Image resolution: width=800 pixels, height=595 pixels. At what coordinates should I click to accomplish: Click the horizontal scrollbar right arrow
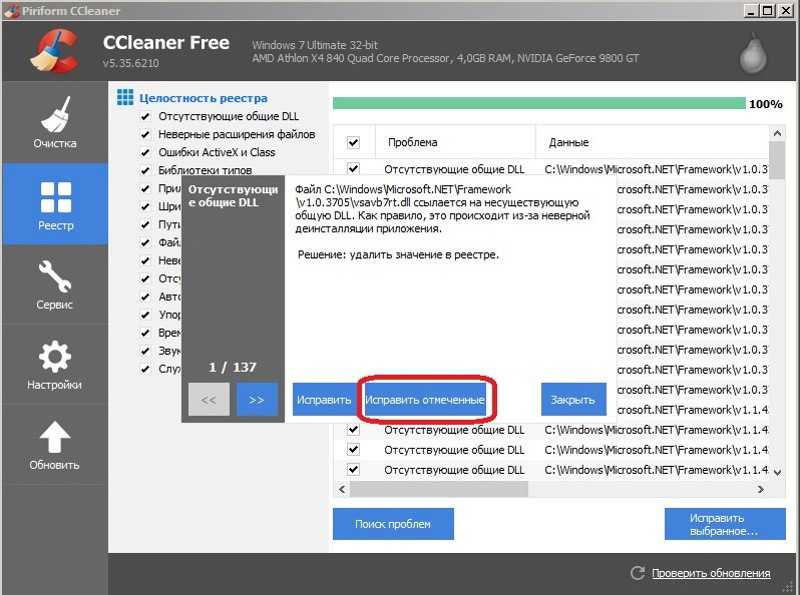[761, 489]
